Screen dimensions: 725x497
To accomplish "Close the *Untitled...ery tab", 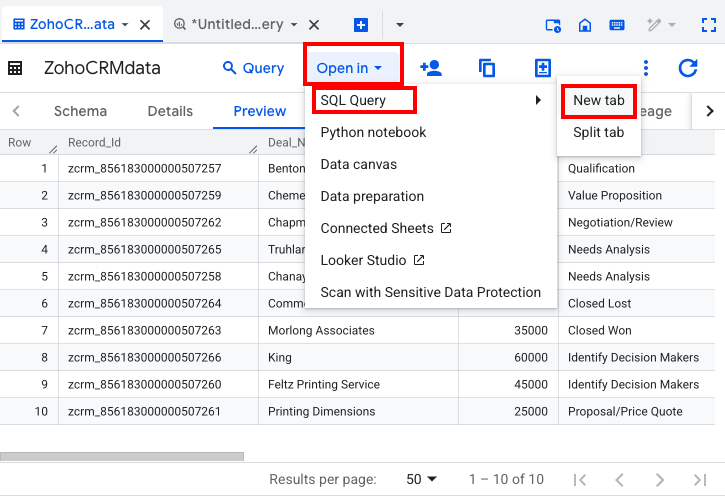I will (x=314, y=25).
